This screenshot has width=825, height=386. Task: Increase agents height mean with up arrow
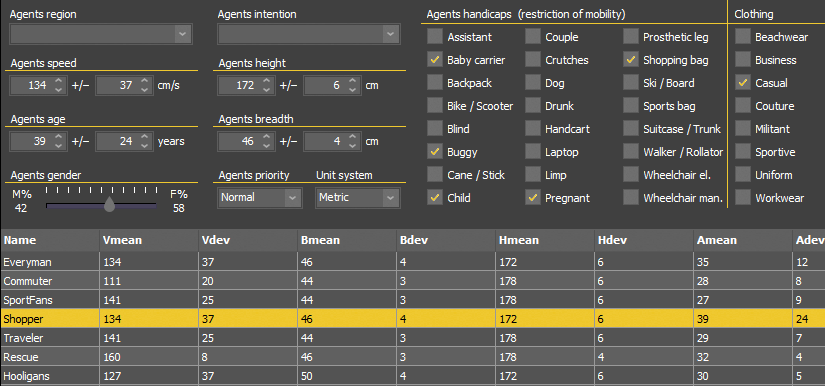[x=267, y=80]
